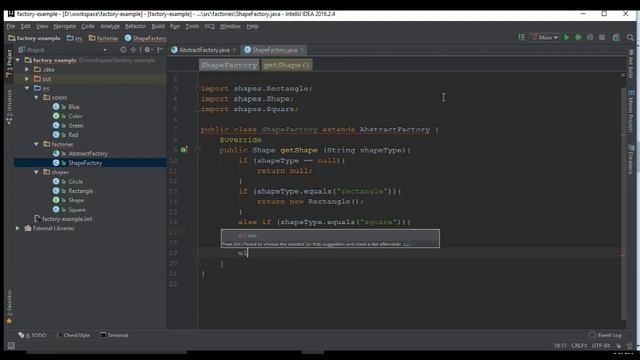
Task: Open the Favorites tool window stripe
Action: coord(9,307)
